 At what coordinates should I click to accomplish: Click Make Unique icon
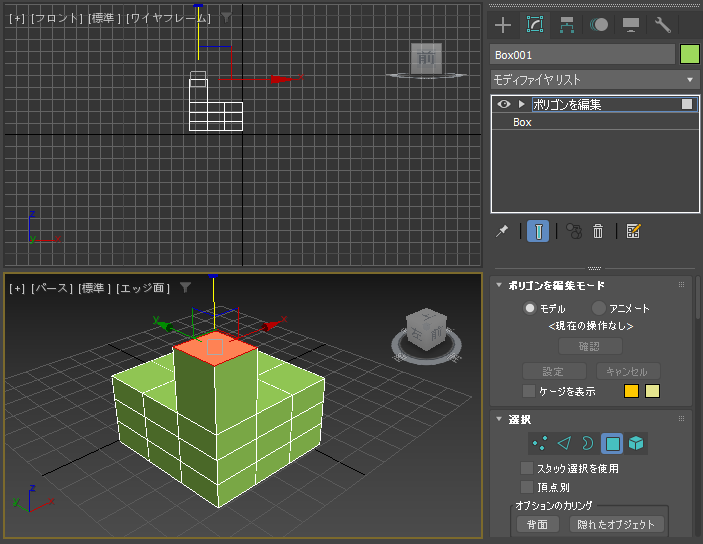tap(574, 231)
